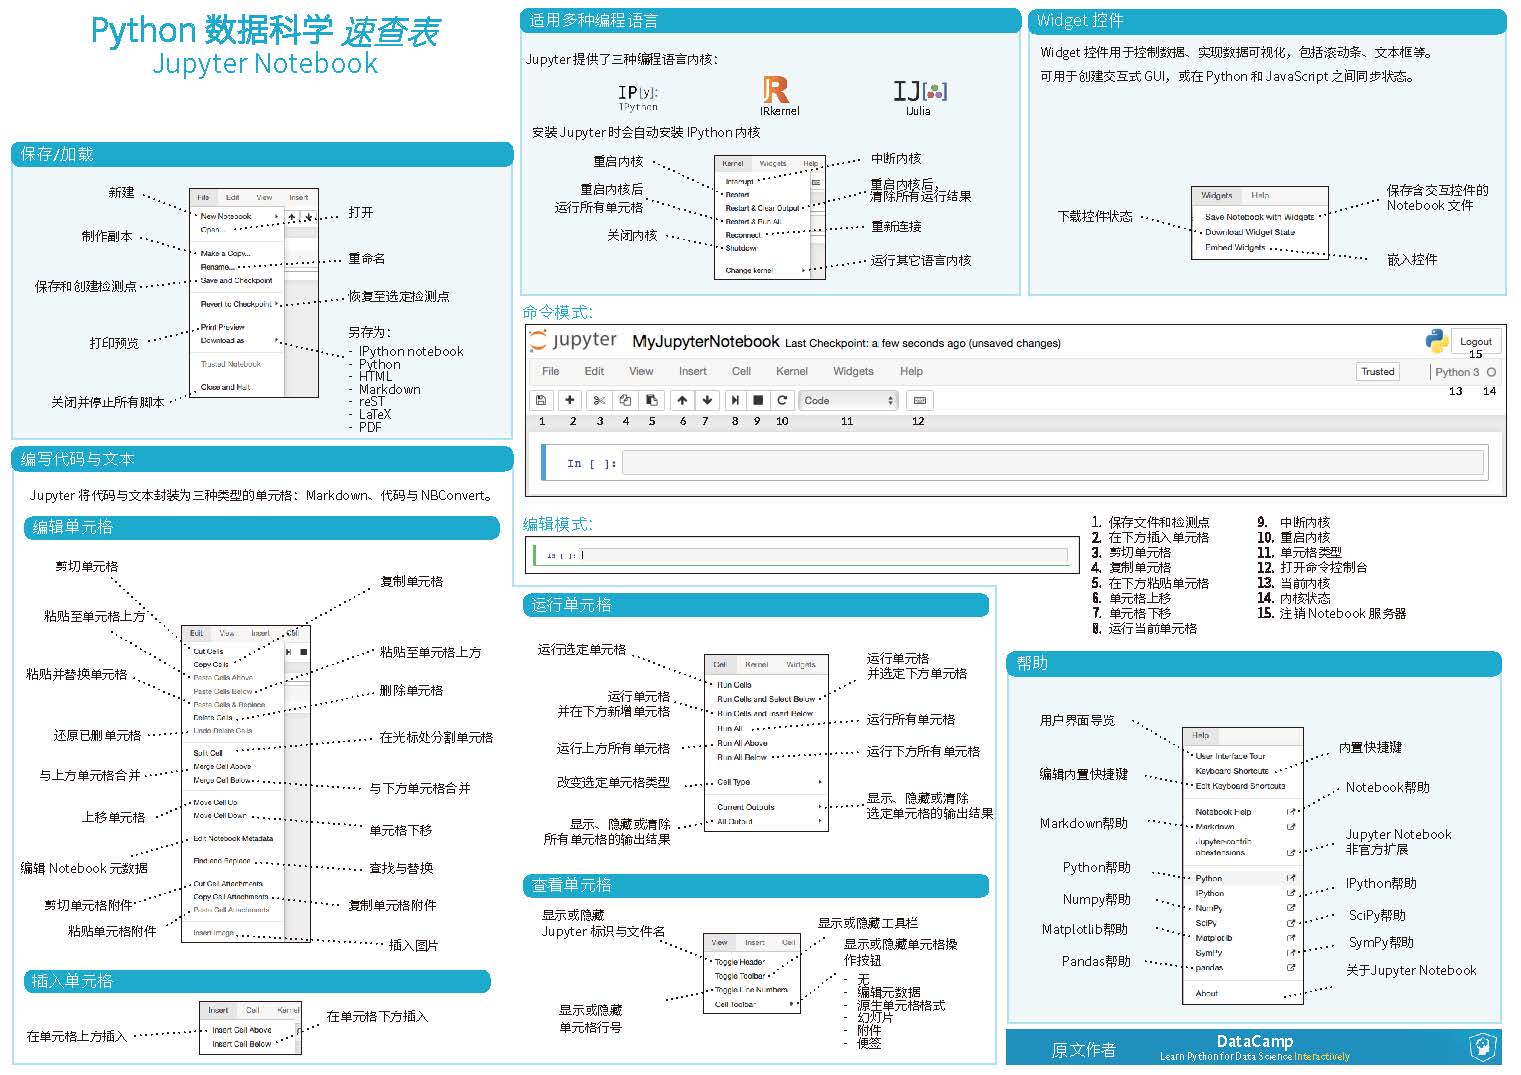Click the edit-mode cell with green border
The width and height of the screenshot is (1521, 1075).
pos(801,555)
